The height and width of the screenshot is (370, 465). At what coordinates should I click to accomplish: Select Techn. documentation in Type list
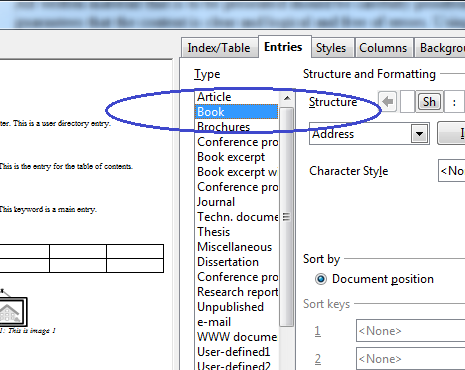236,217
